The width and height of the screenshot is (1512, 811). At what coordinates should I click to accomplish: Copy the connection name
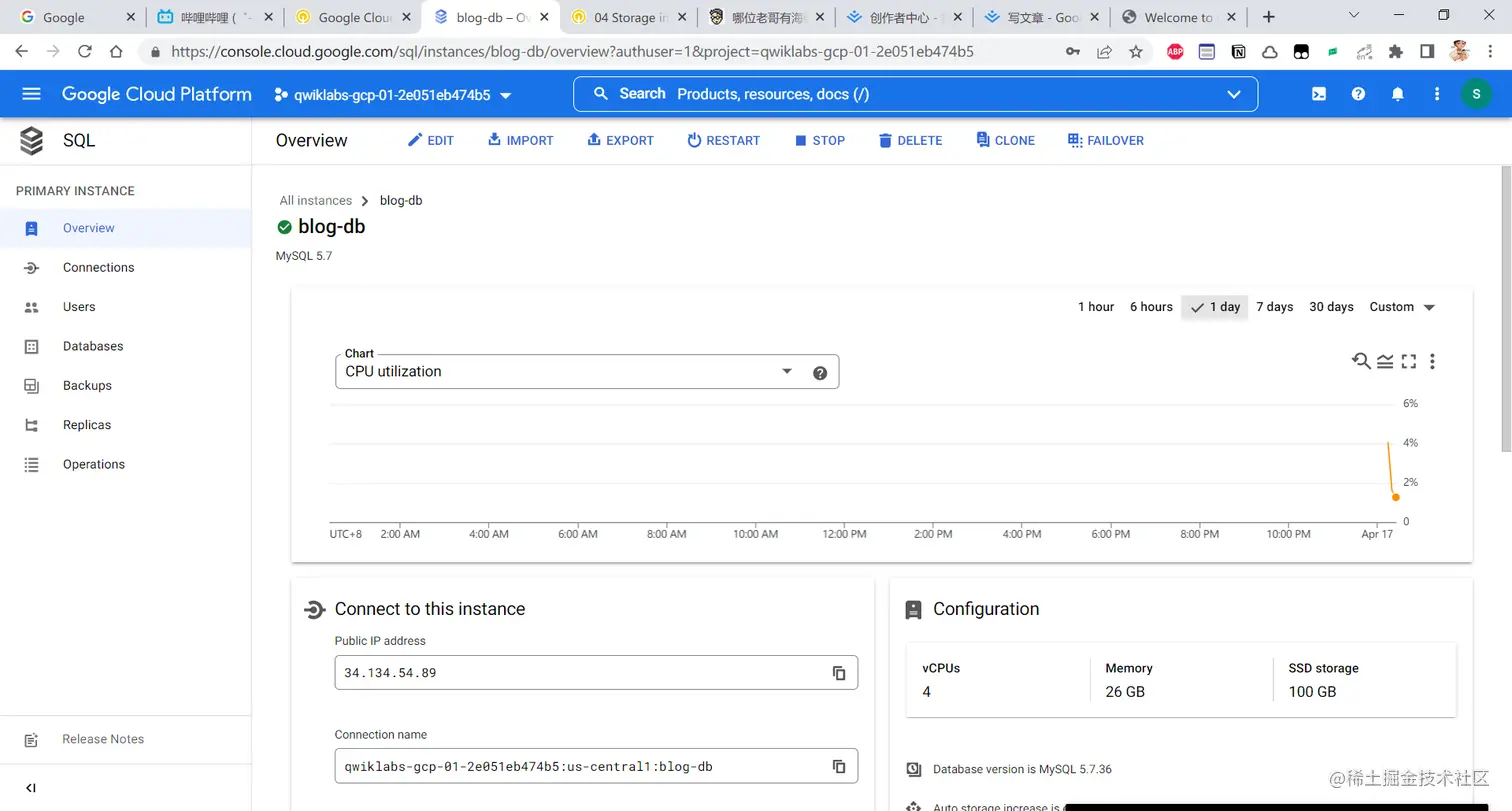click(x=839, y=767)
